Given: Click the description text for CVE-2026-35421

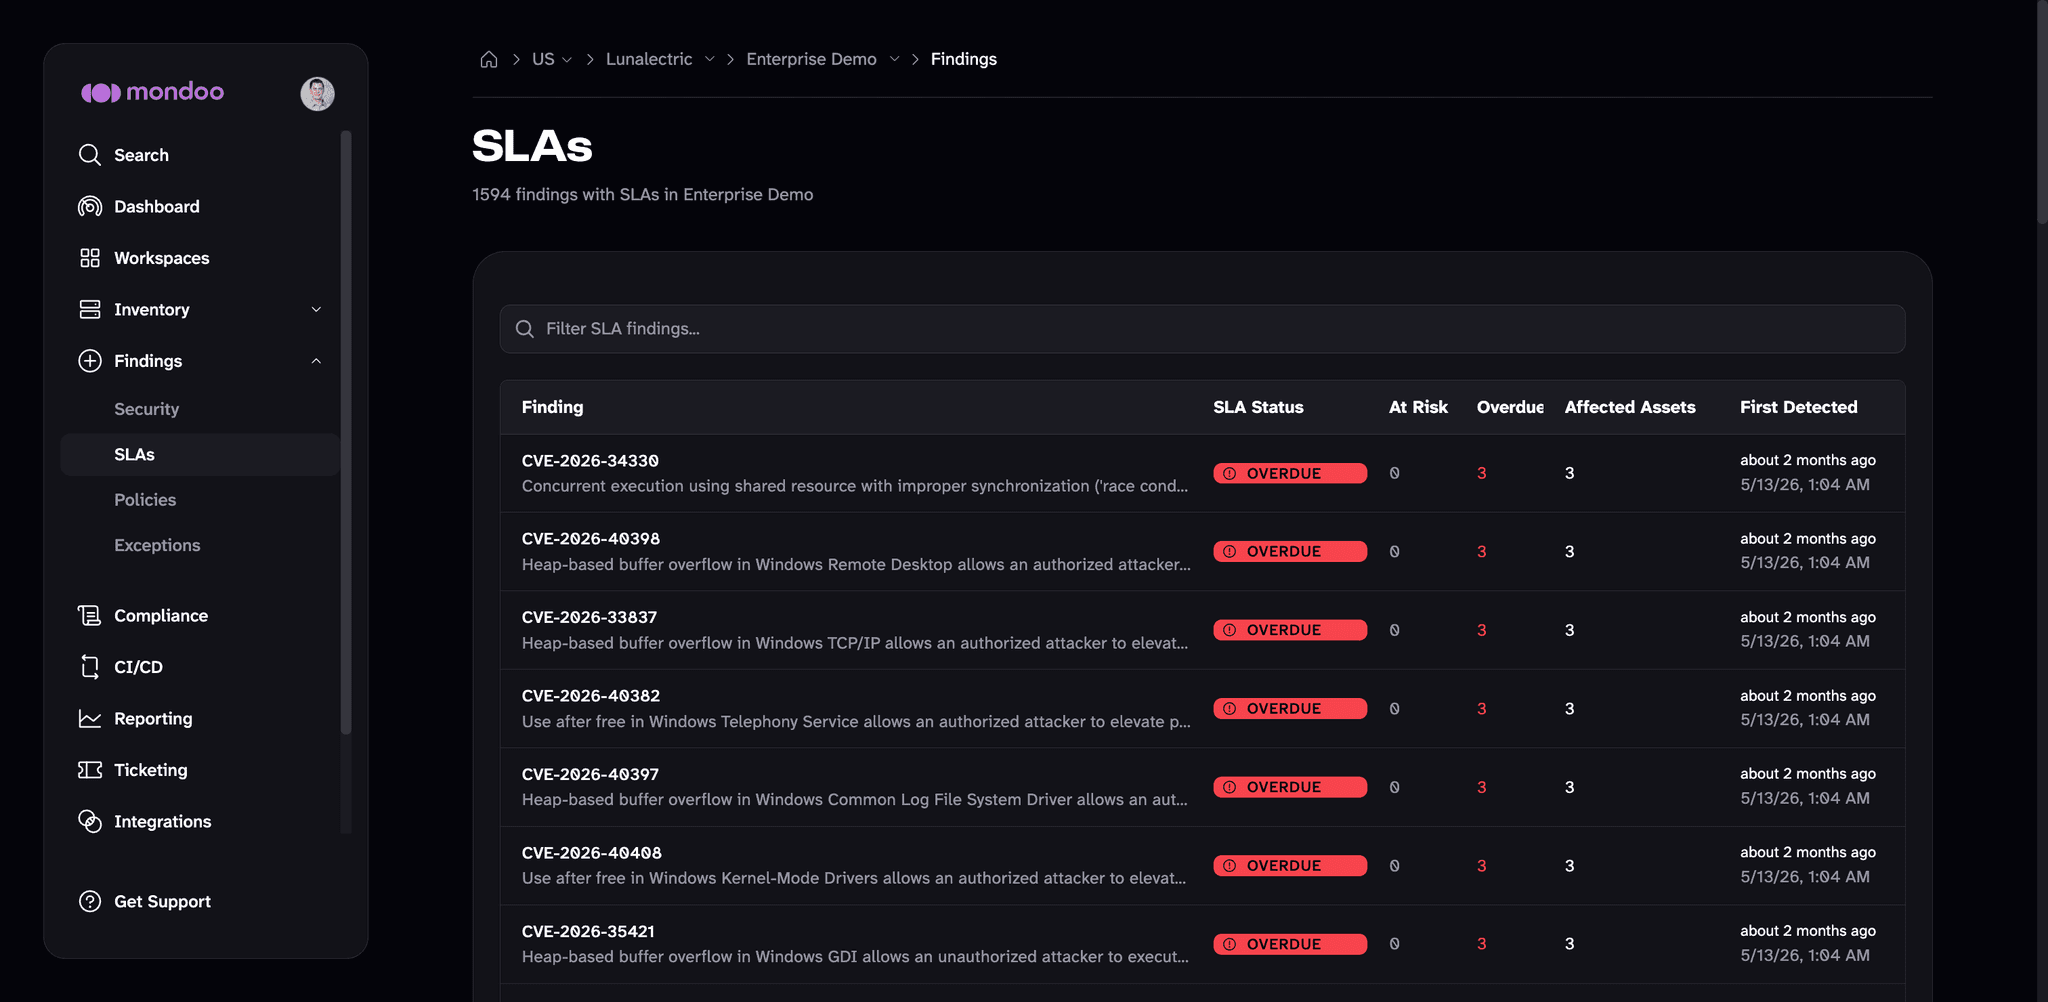Looking at the screenshot, I should coord(855,957).
